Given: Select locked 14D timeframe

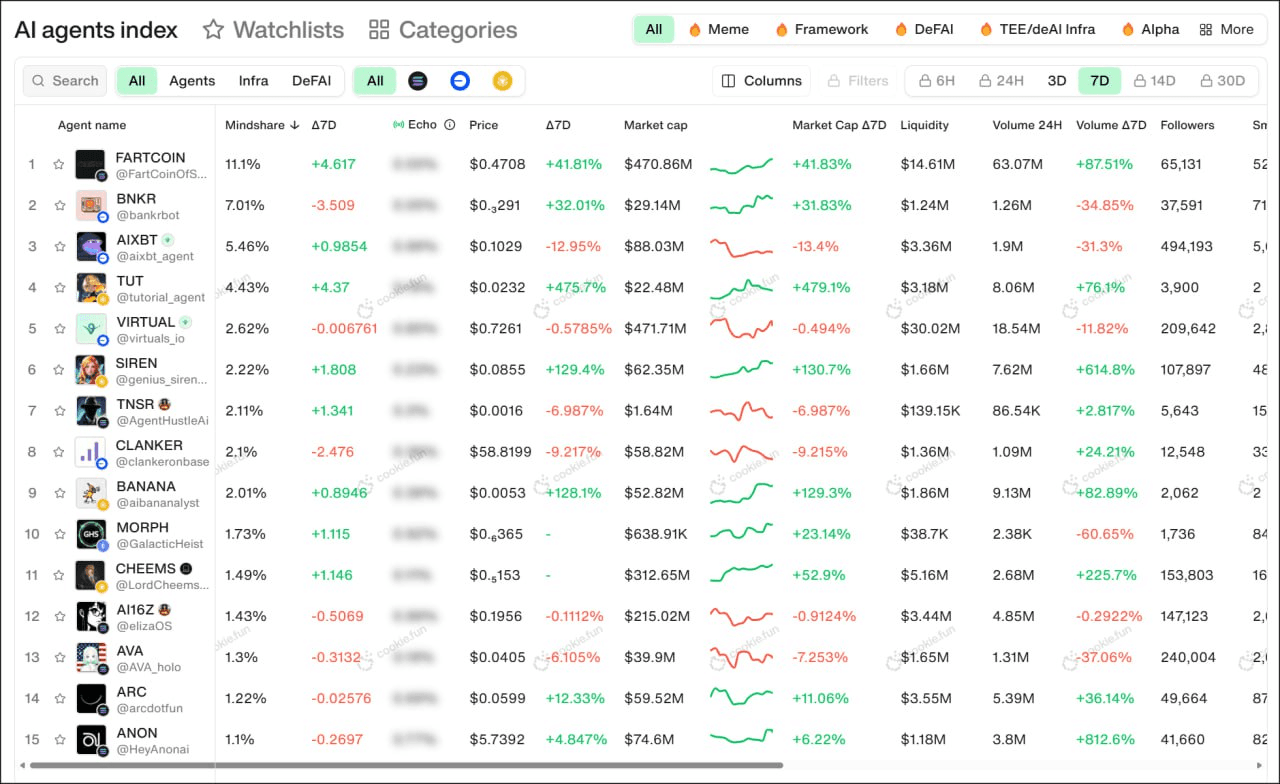Looking at the screenshot, I should [x=1155, y=81].
